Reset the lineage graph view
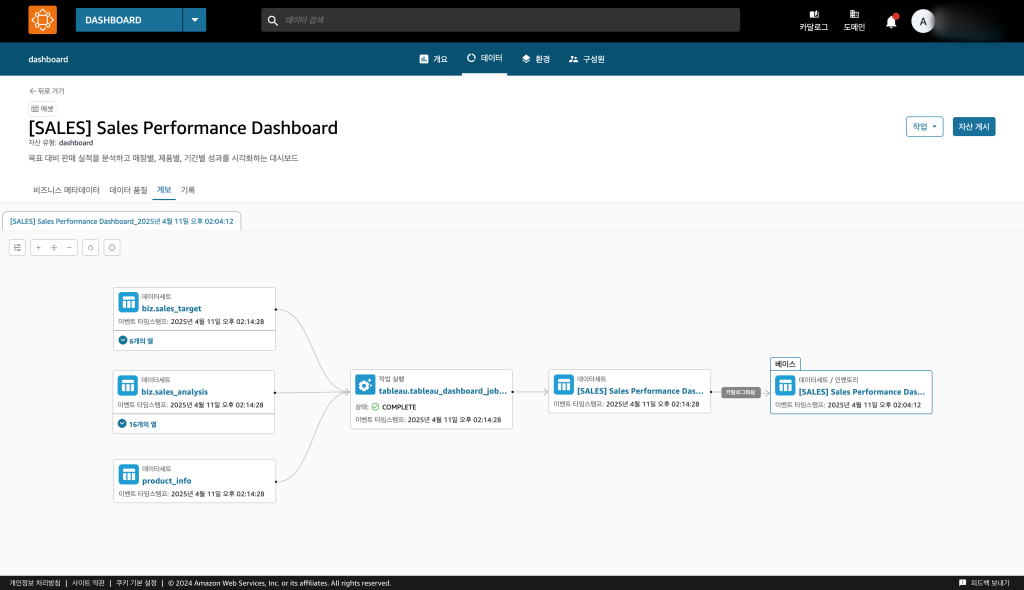The width and height of the screenshot is (1024, 590). click(91, 248)
